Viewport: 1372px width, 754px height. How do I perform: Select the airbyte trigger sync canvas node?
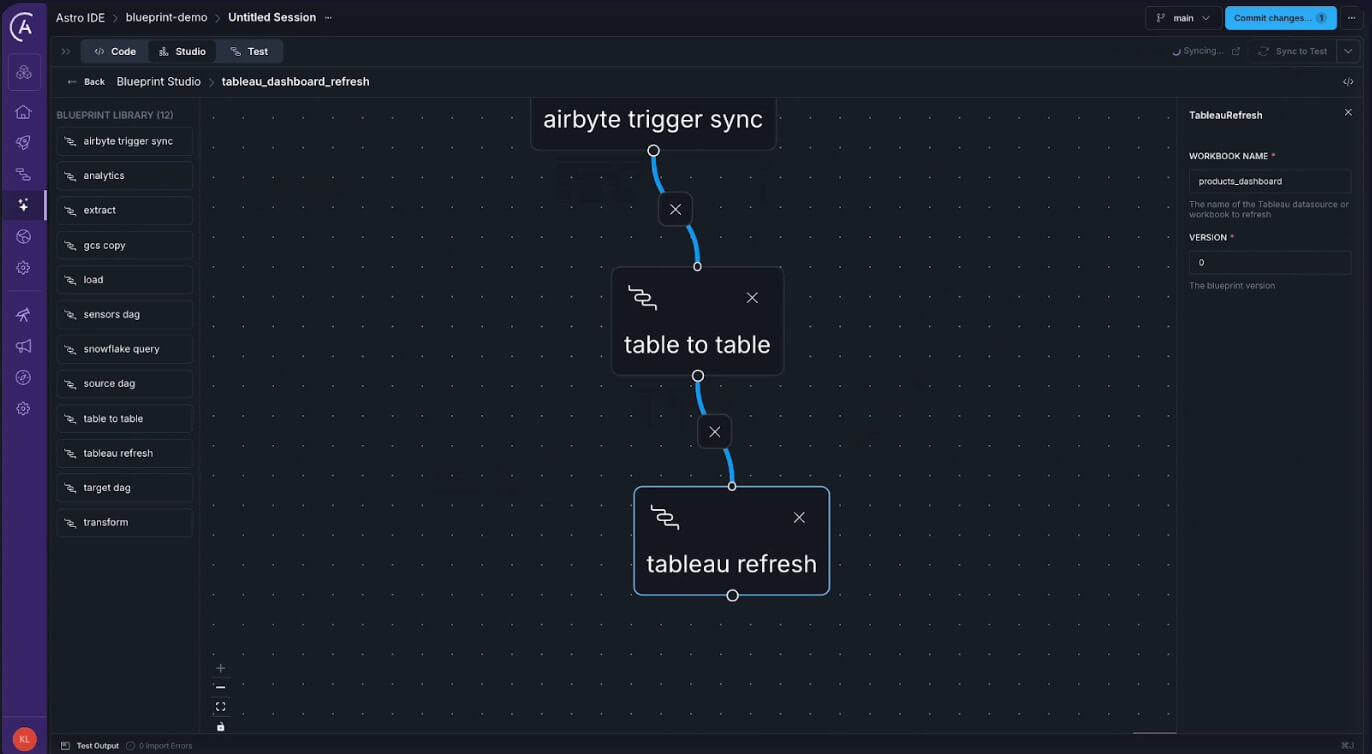pos(653,122)
